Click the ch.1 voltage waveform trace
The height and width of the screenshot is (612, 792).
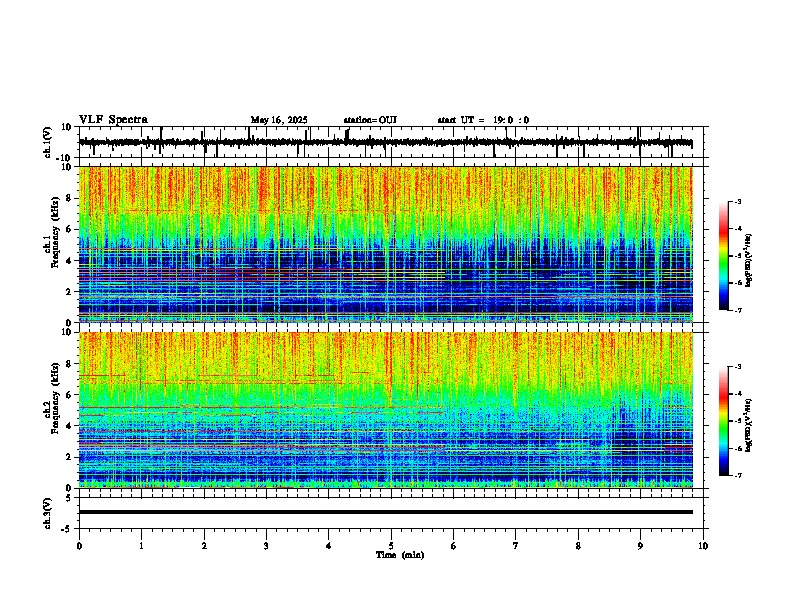pos(385,142)
